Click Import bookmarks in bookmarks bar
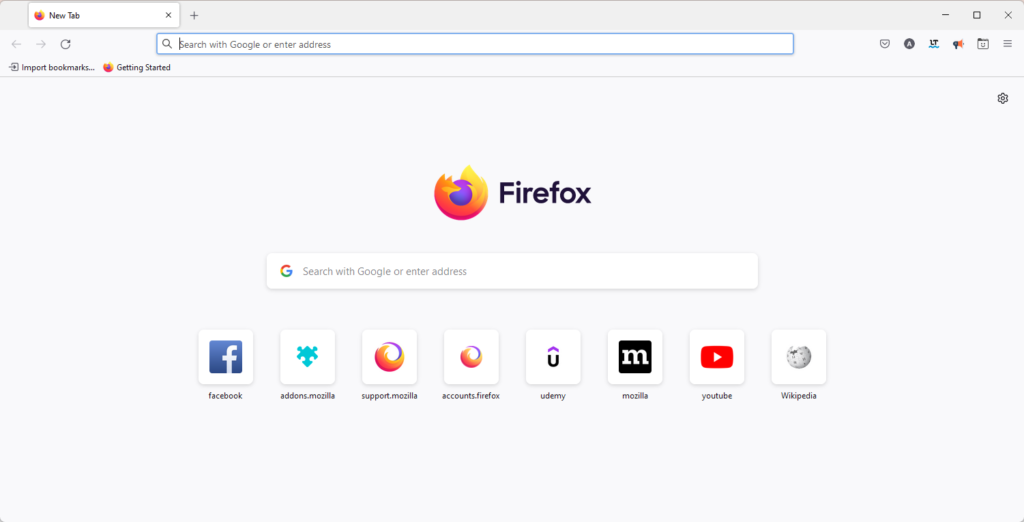This screenshot has width=1024, height=522. pos(52,67)
